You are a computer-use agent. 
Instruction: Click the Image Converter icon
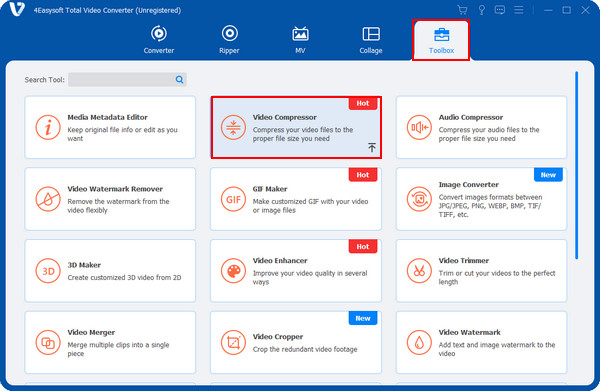point(419,199)
